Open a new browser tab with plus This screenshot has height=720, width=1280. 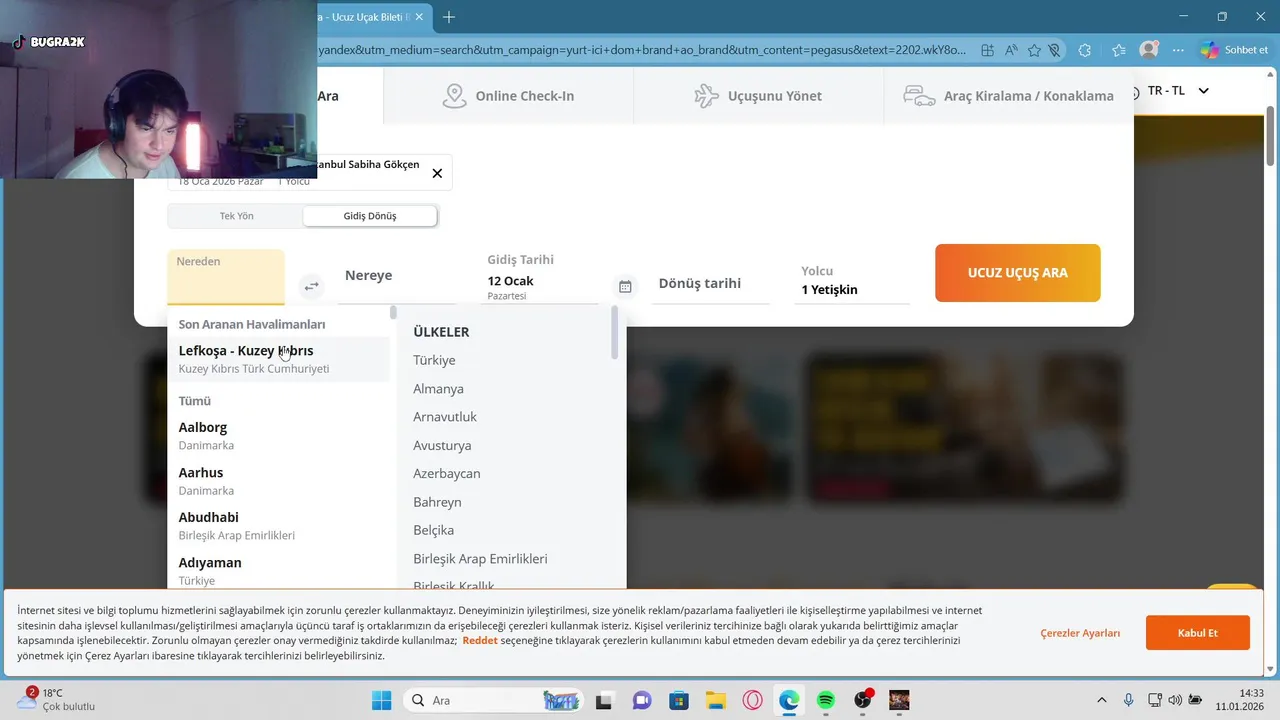point(449,17)
